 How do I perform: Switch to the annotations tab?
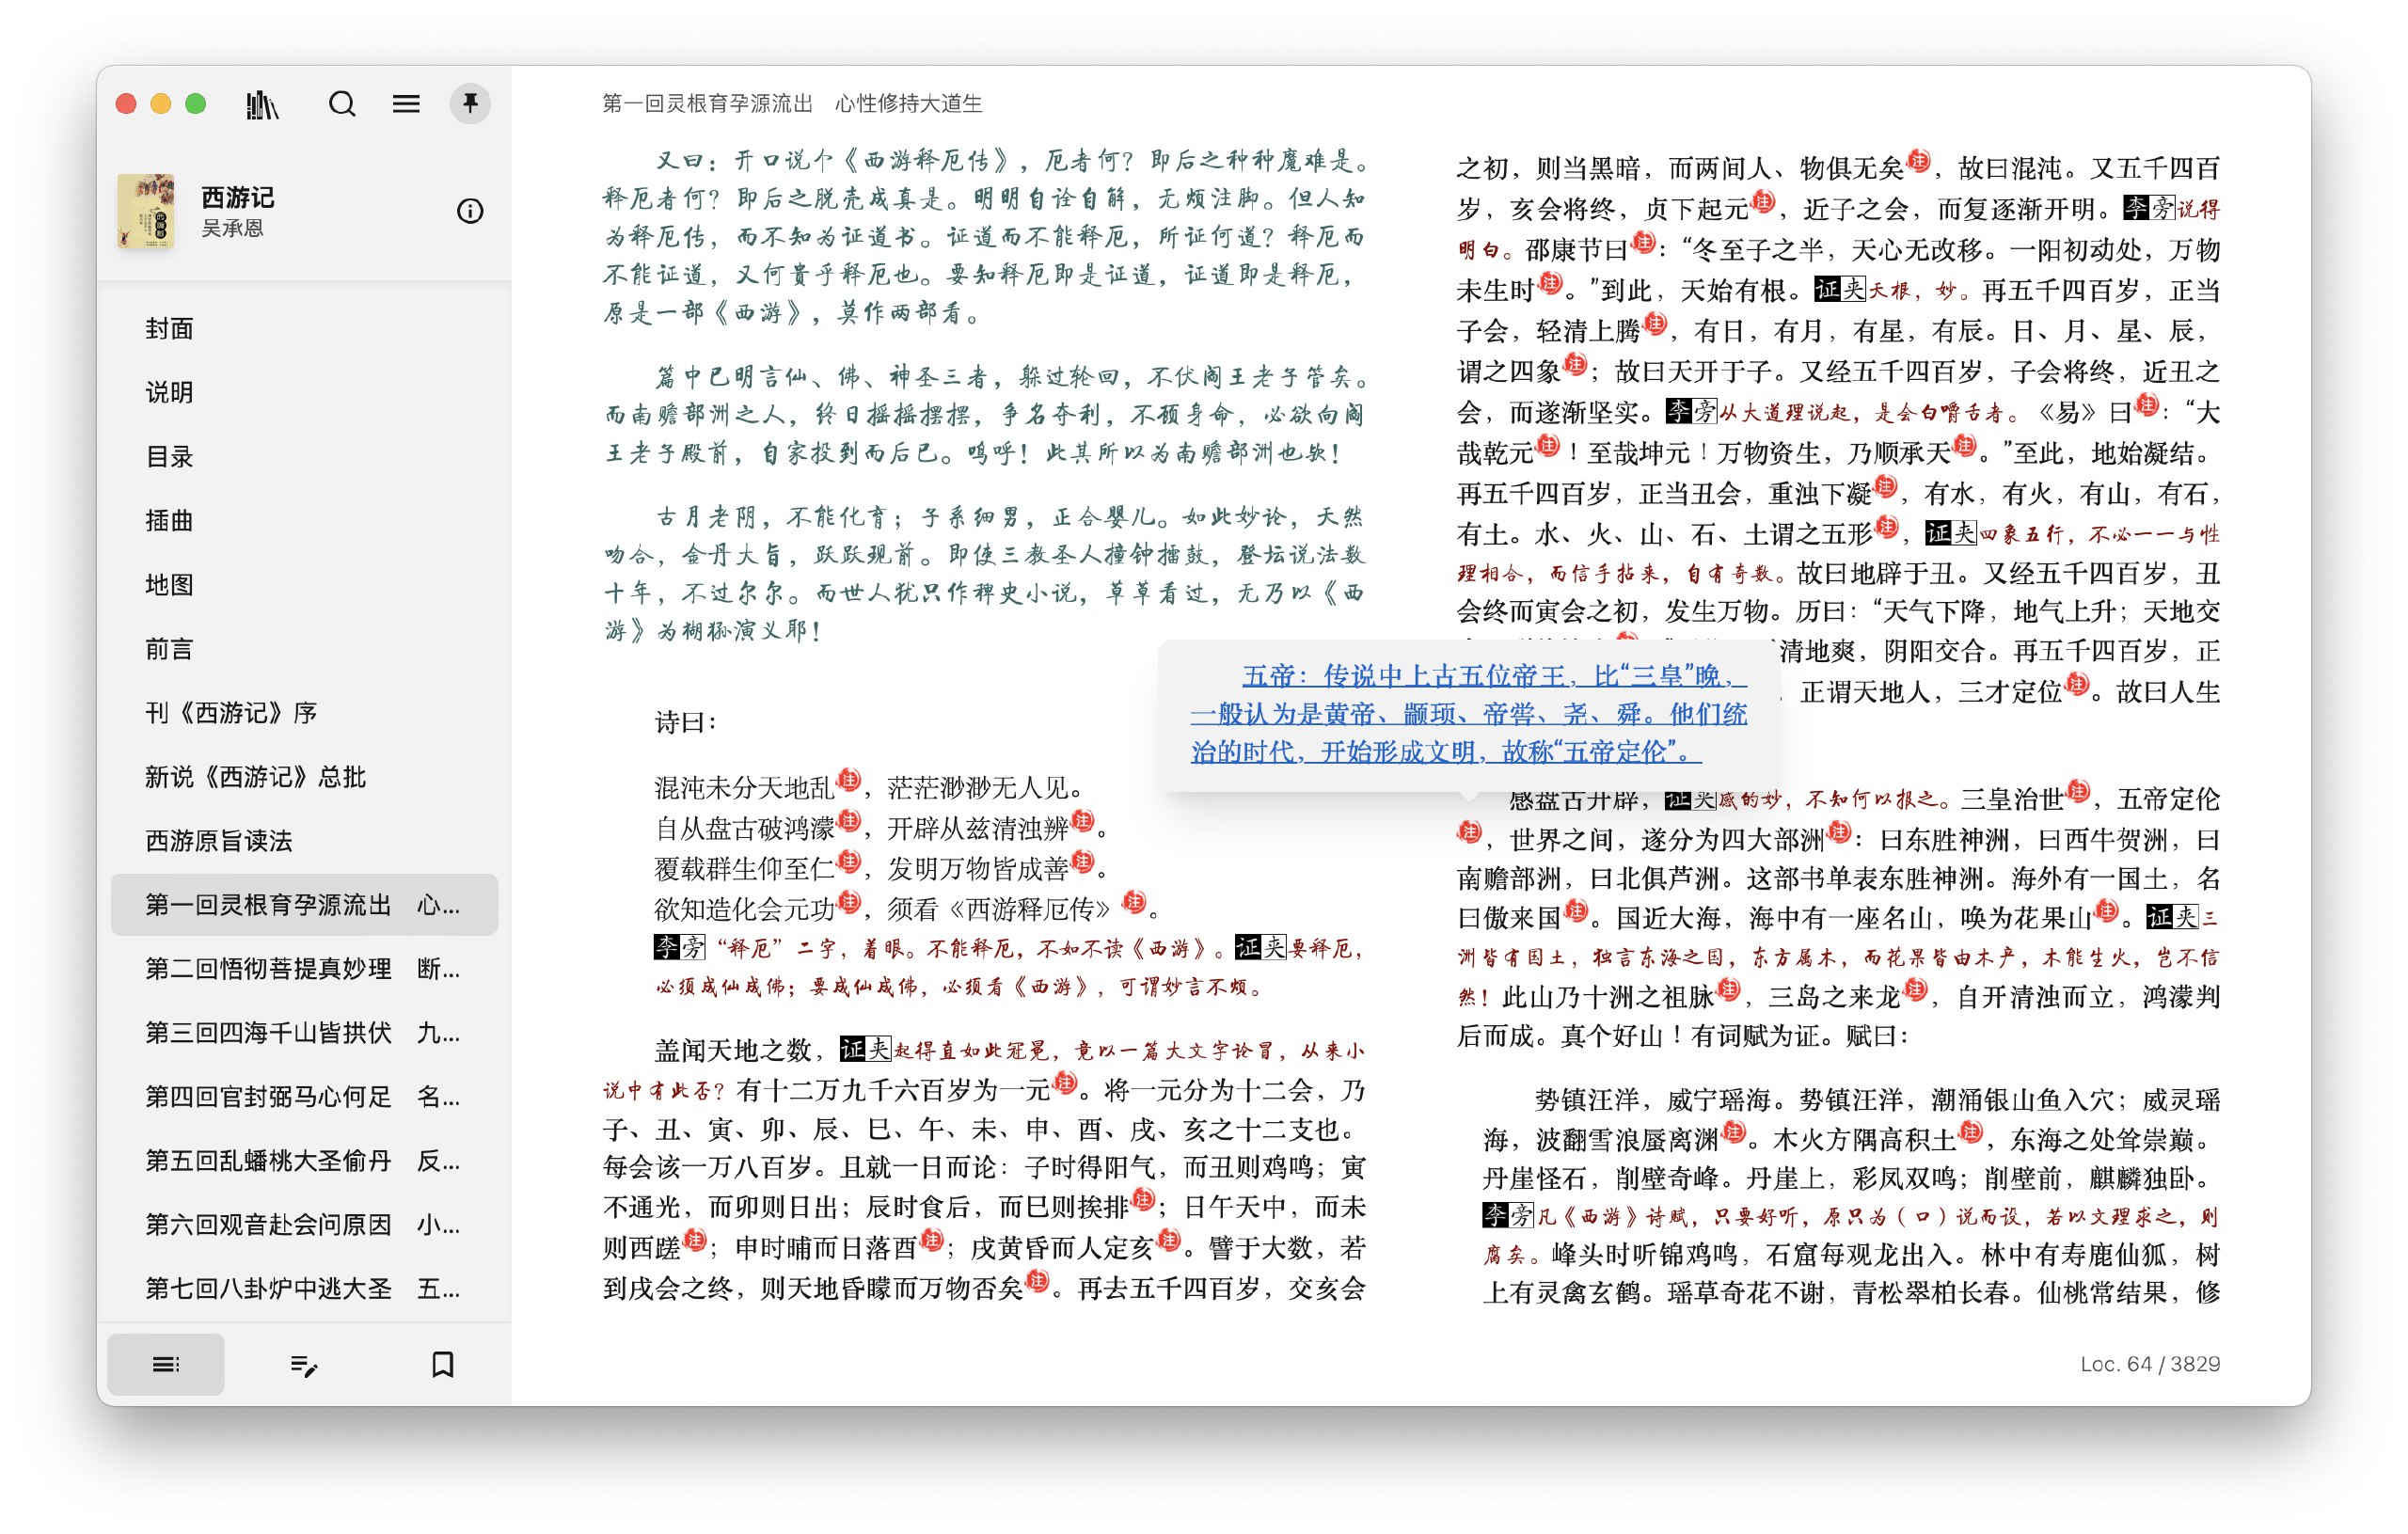pyautogui.click(x=304, y=1364)
